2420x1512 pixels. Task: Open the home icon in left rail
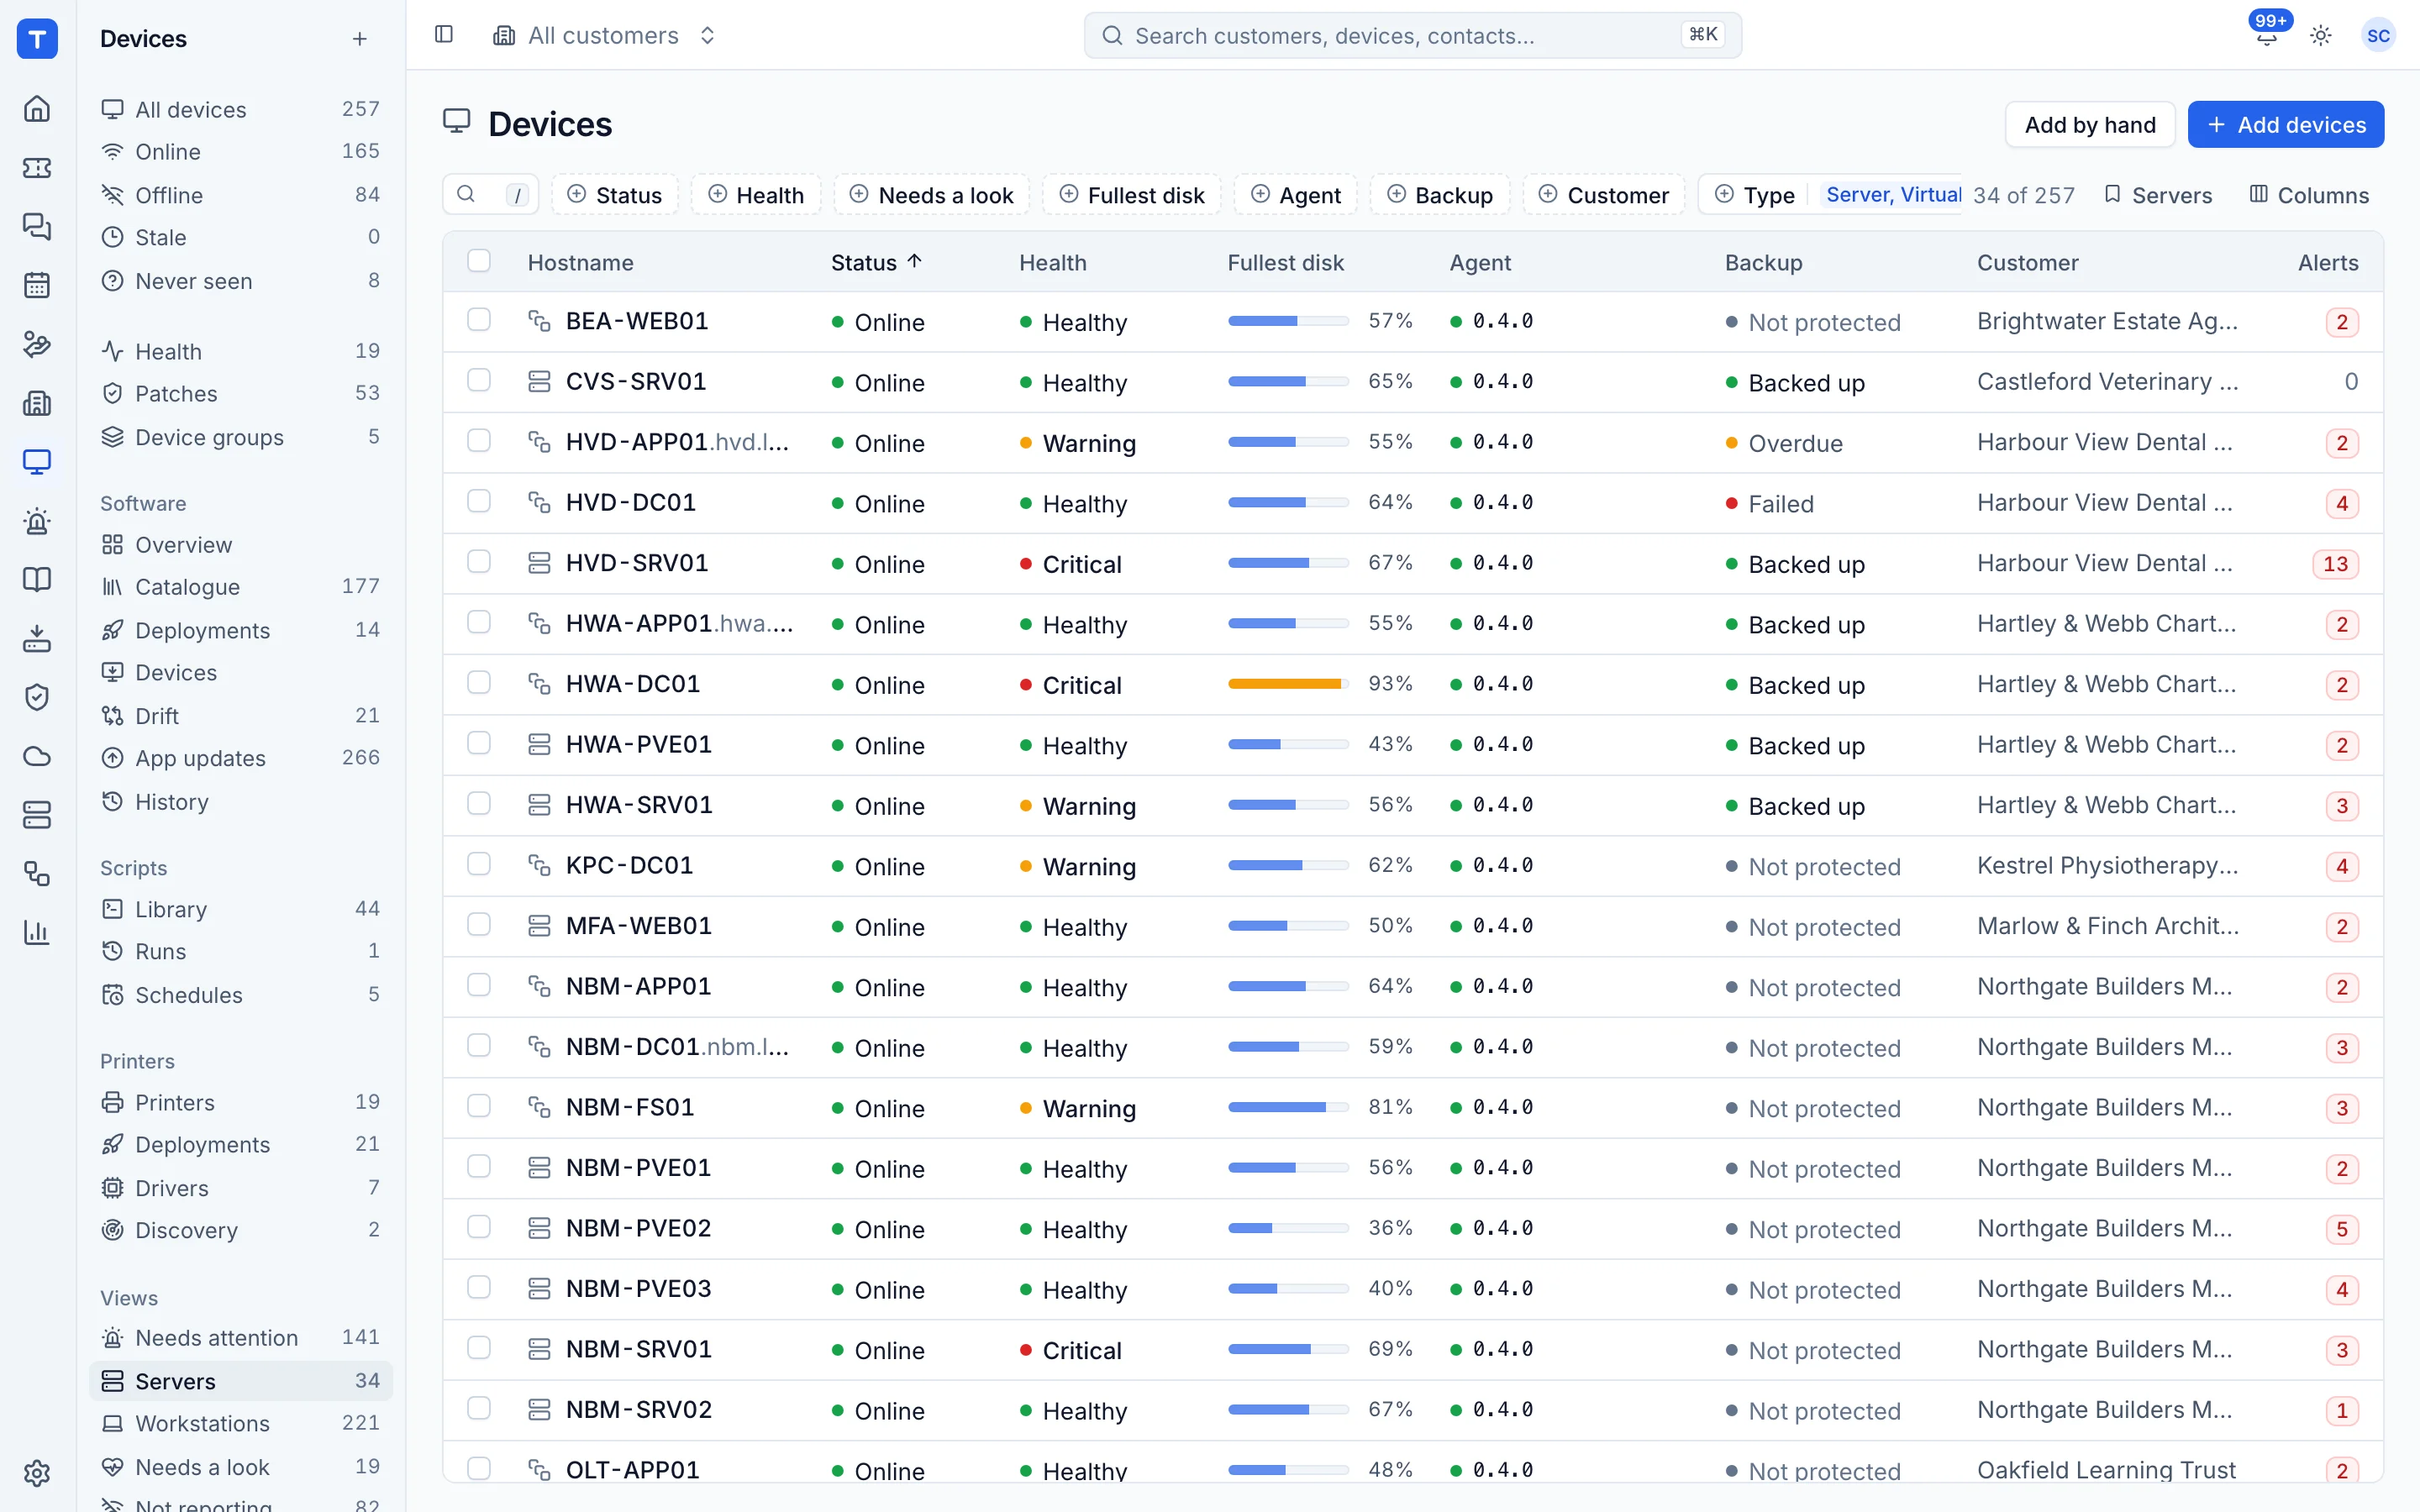click(x=37, y=108)
